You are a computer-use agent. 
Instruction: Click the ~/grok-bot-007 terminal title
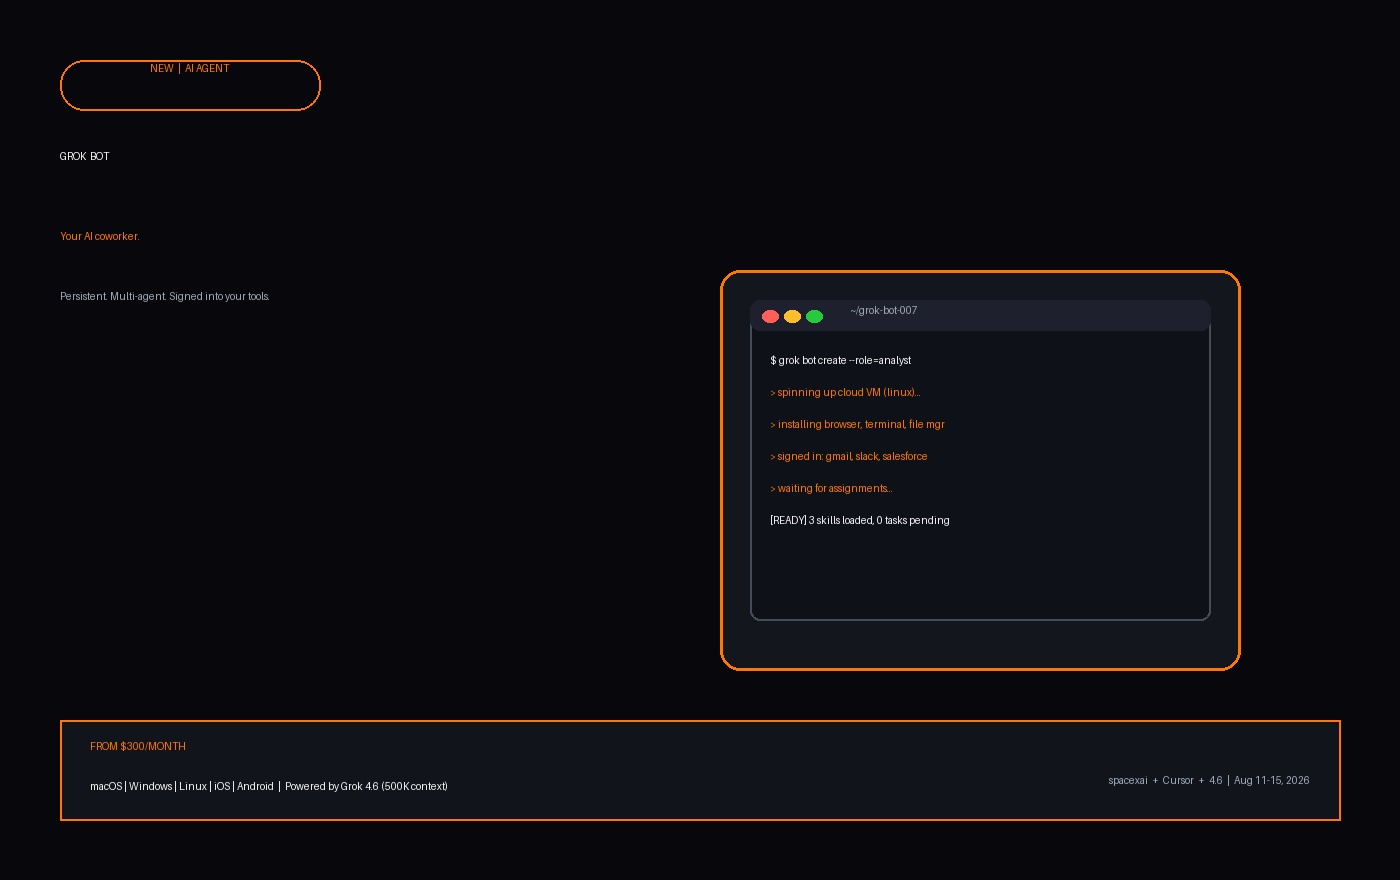pos(884,310)
